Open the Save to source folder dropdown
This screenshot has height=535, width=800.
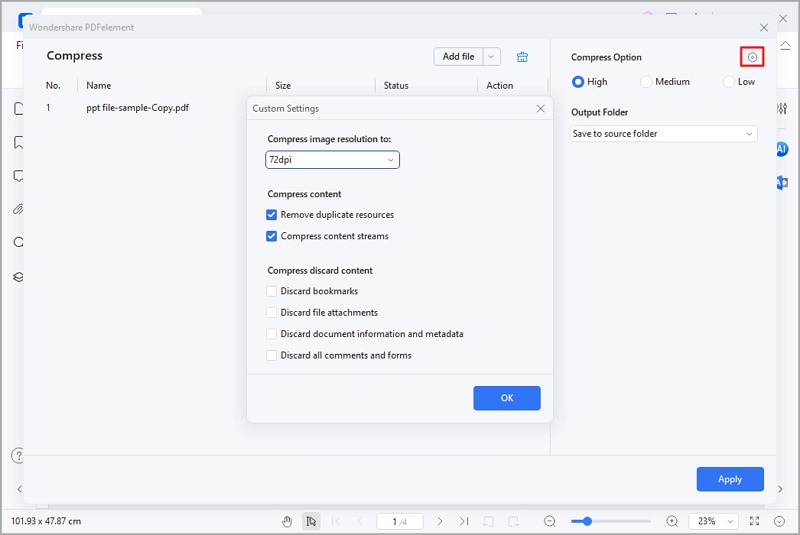tap(663, 134)
